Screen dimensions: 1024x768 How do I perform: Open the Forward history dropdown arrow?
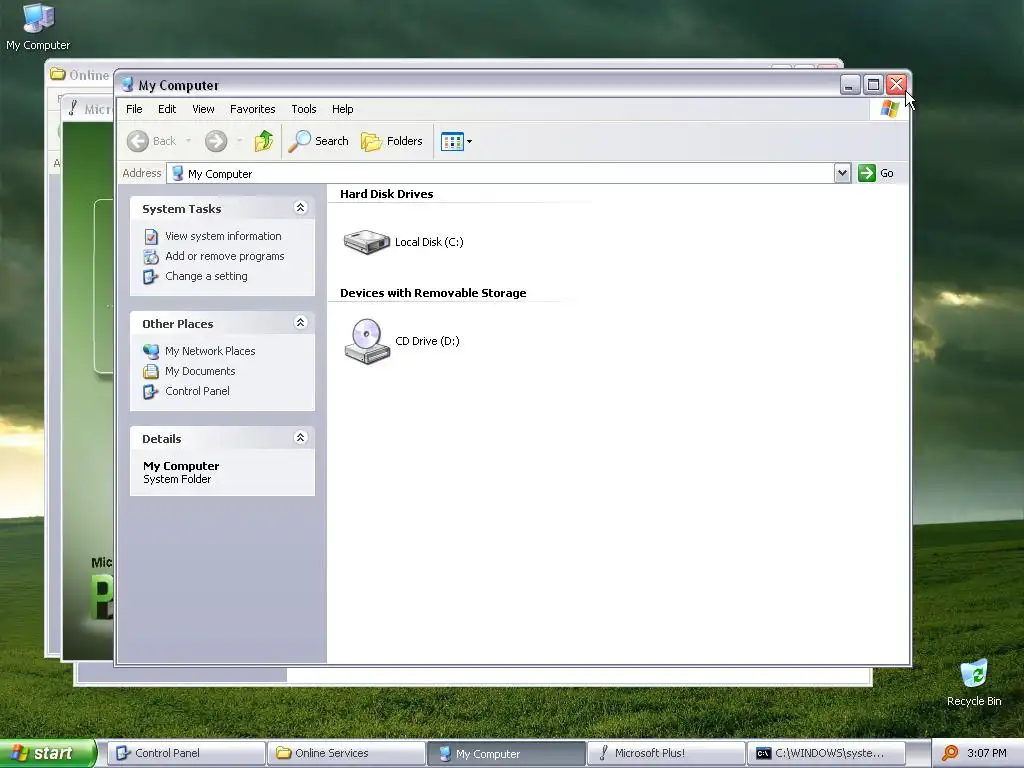click(239, 141)
